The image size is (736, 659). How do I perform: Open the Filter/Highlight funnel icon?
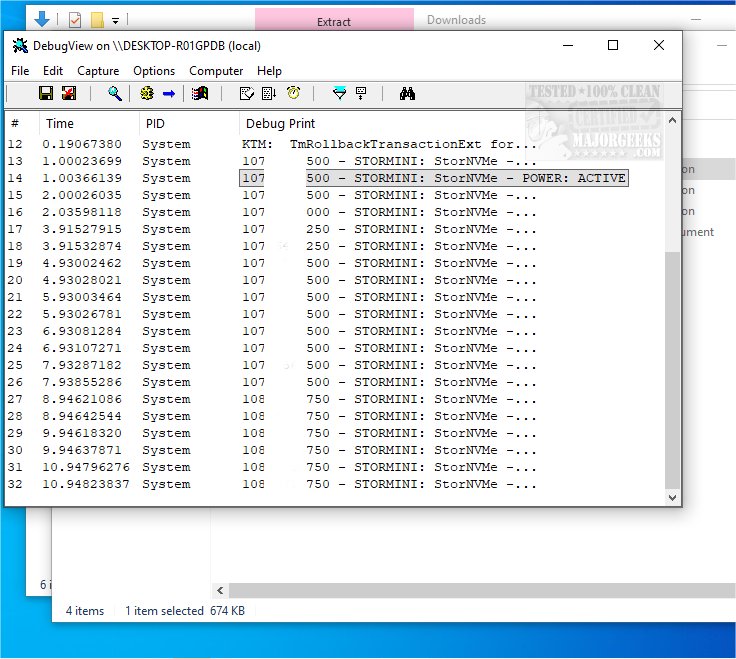(x=339, y=93)
